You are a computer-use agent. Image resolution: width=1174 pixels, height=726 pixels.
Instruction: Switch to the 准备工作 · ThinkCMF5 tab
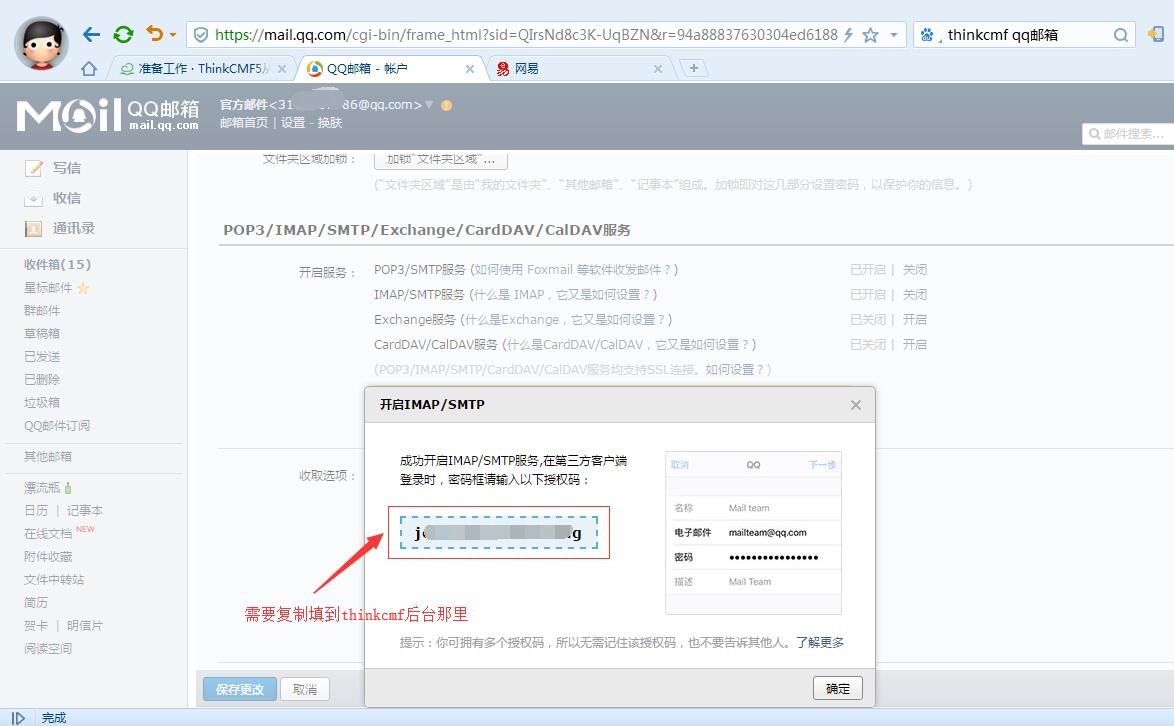pos(202,69)
